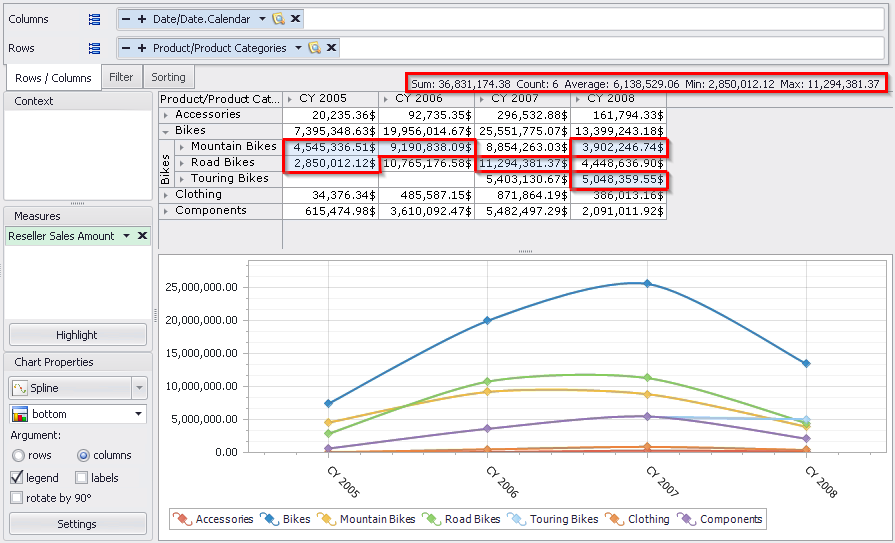
Task: Select cell 92,735.35$ in Accessories row
Action: pyautogui.click(x=426, y=115)
